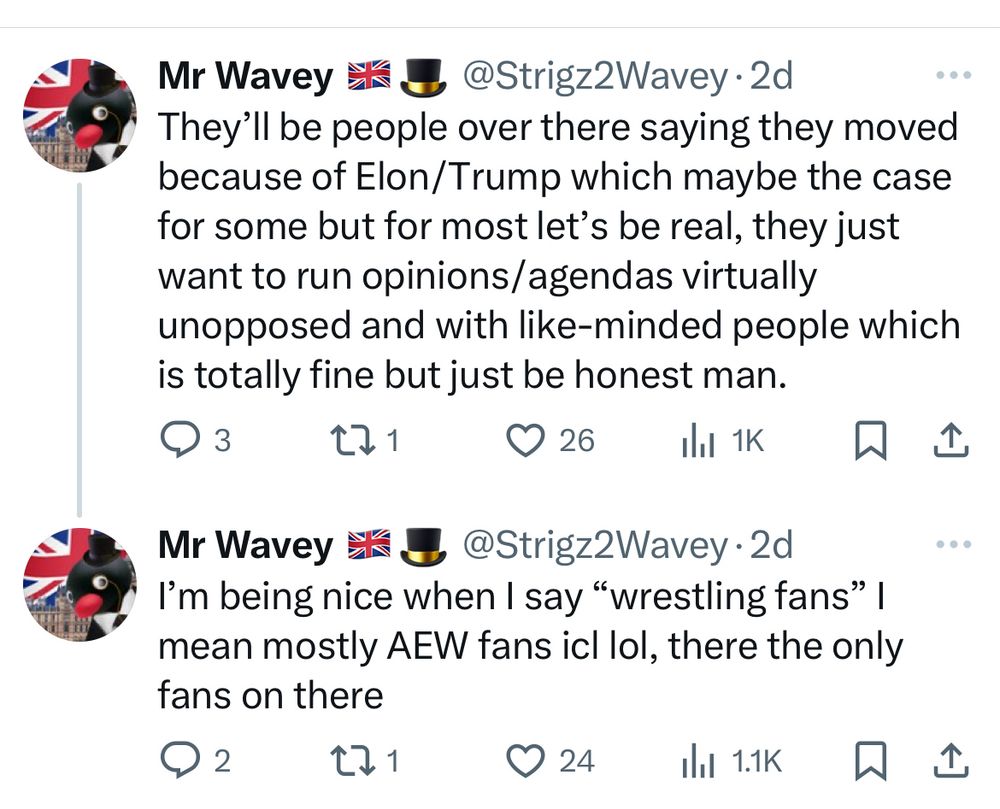Share the first tweet

[951, 440]
